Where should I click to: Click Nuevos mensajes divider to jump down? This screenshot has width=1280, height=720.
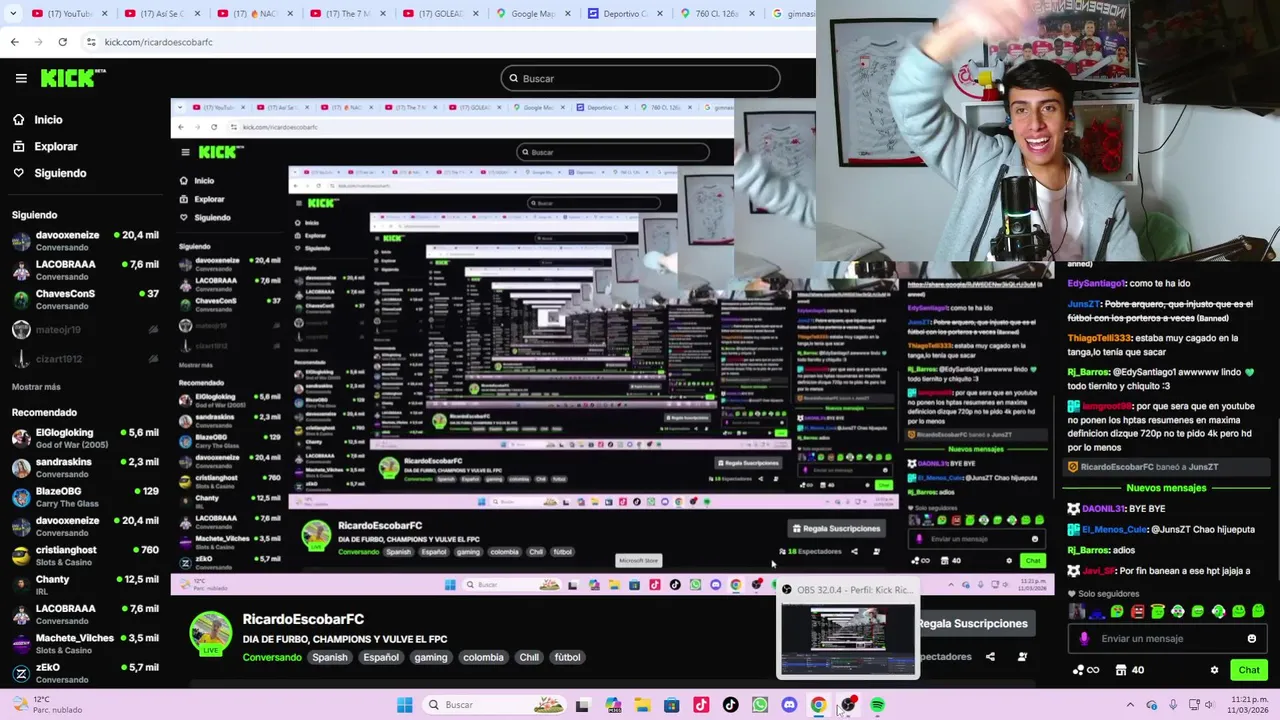[1166, 488]
